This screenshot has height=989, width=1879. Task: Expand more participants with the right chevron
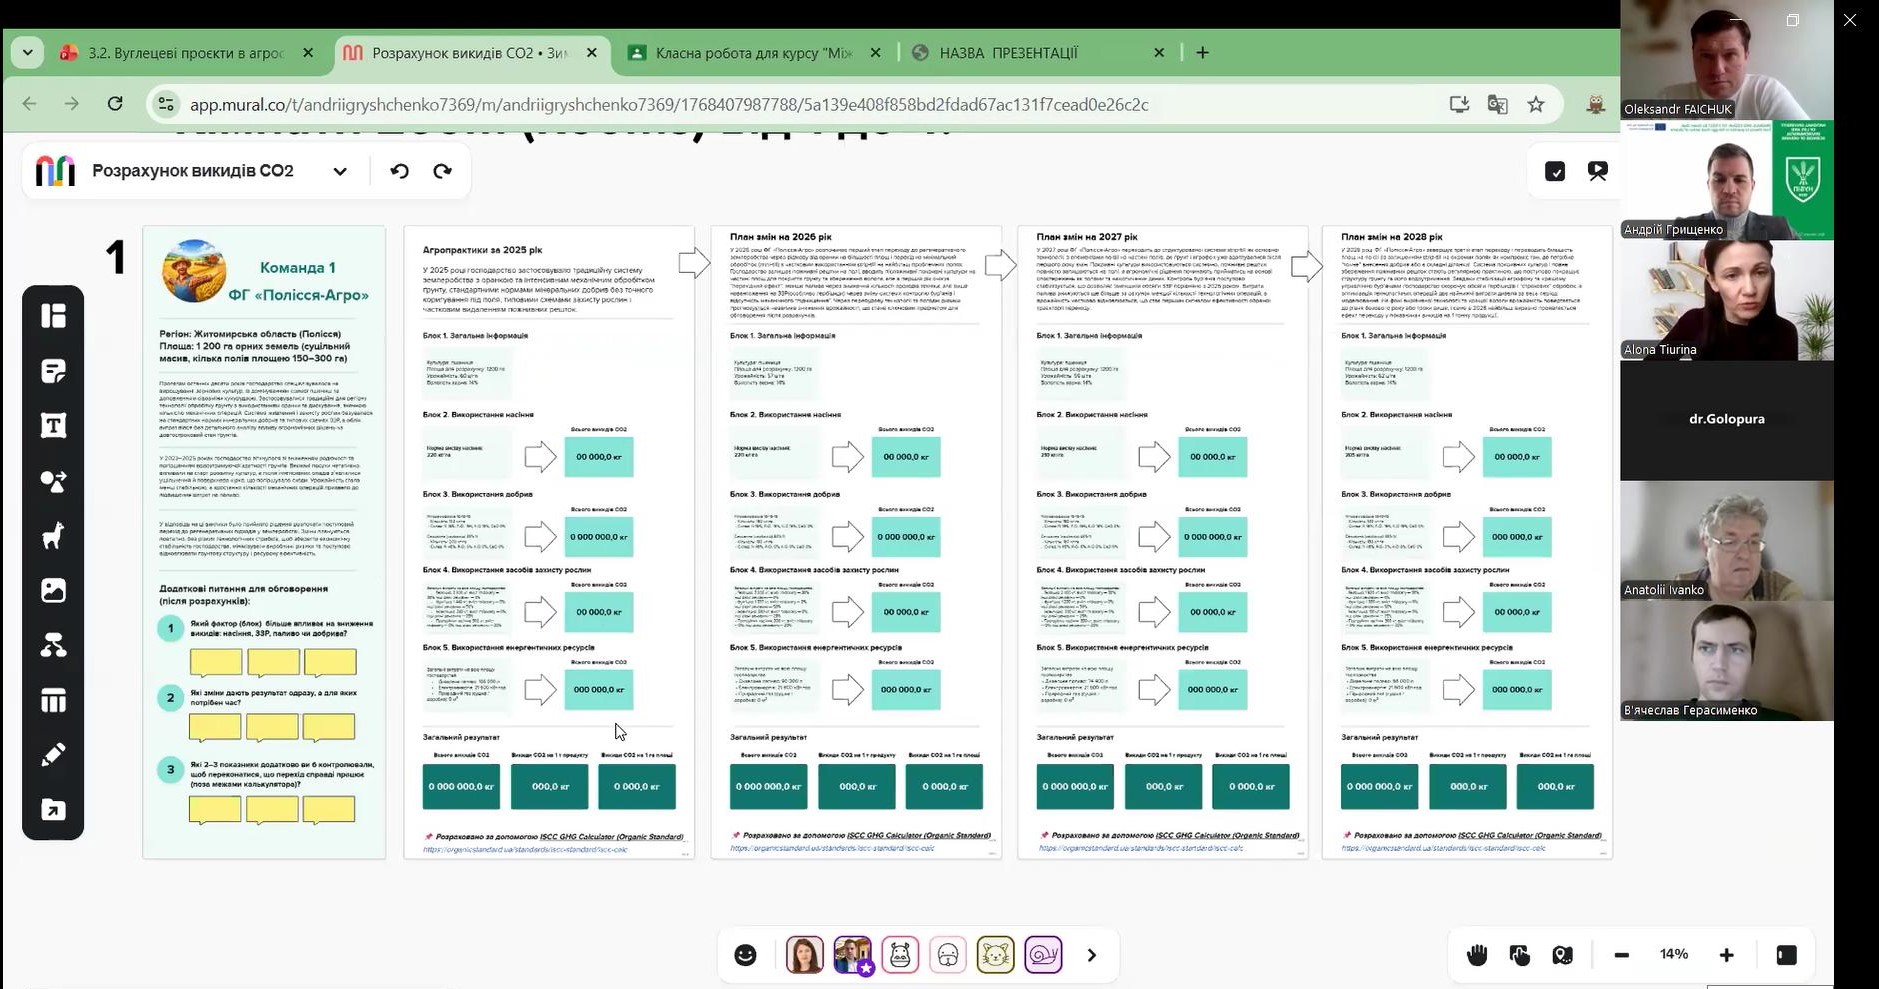tap(1091, 955)
